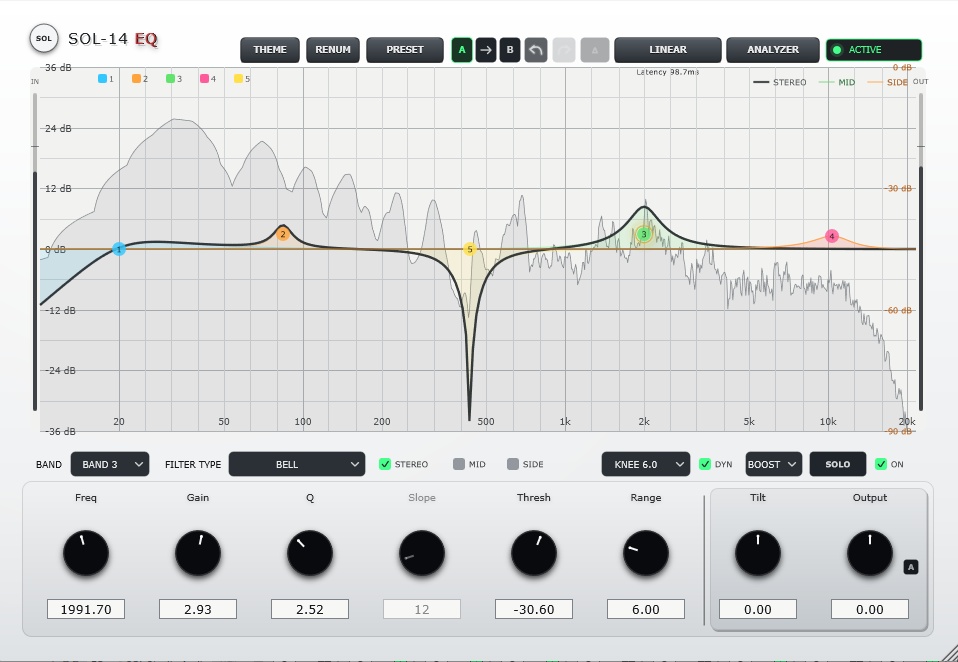
Task: Enable the SIDE checkbox
Action: coord(513,464)
